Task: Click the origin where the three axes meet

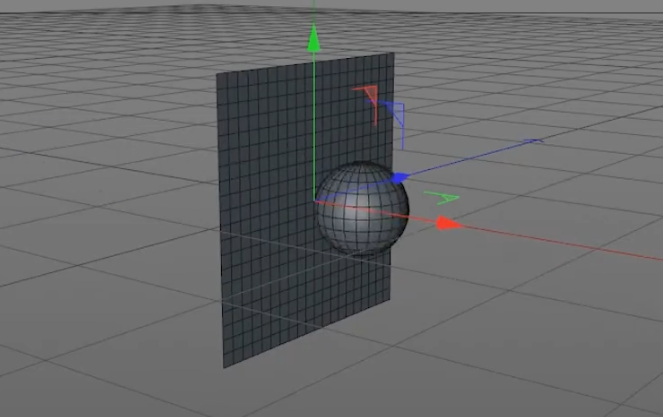Action: 315,200
